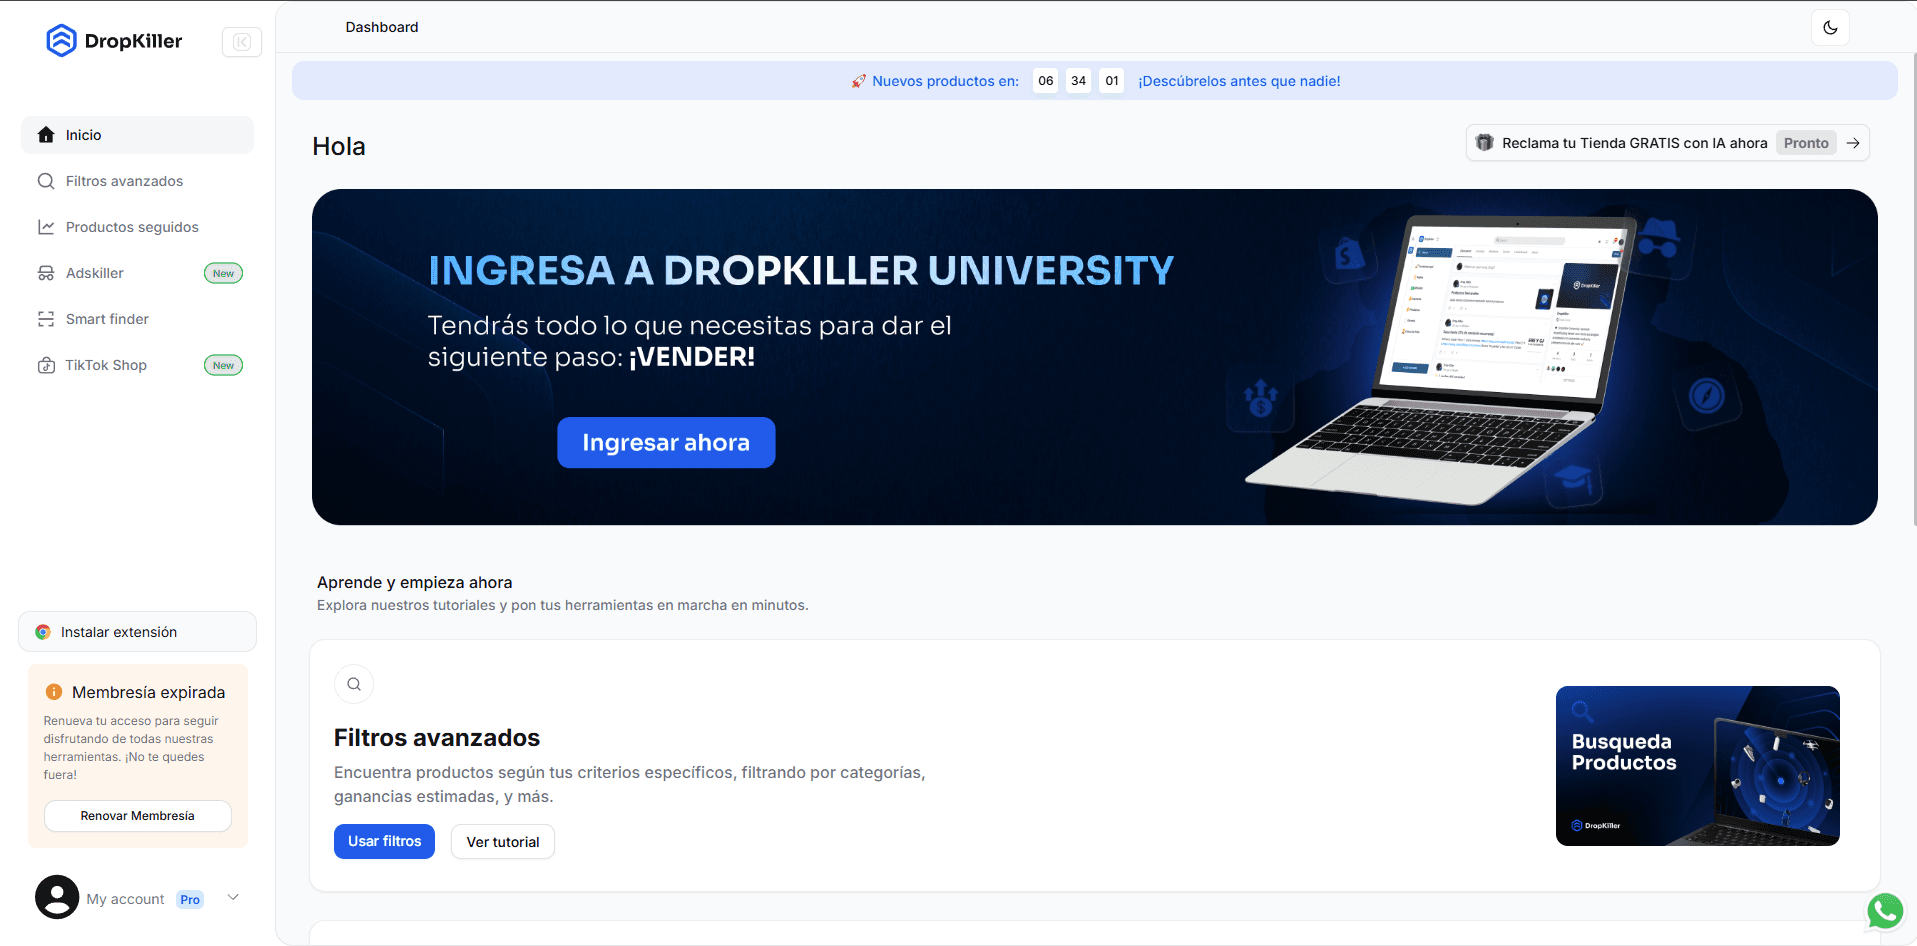1917x946 pixels.
Task: Toggle dark mode with the moon icon
Action: pyautogui.click(x=1830, y=27)
